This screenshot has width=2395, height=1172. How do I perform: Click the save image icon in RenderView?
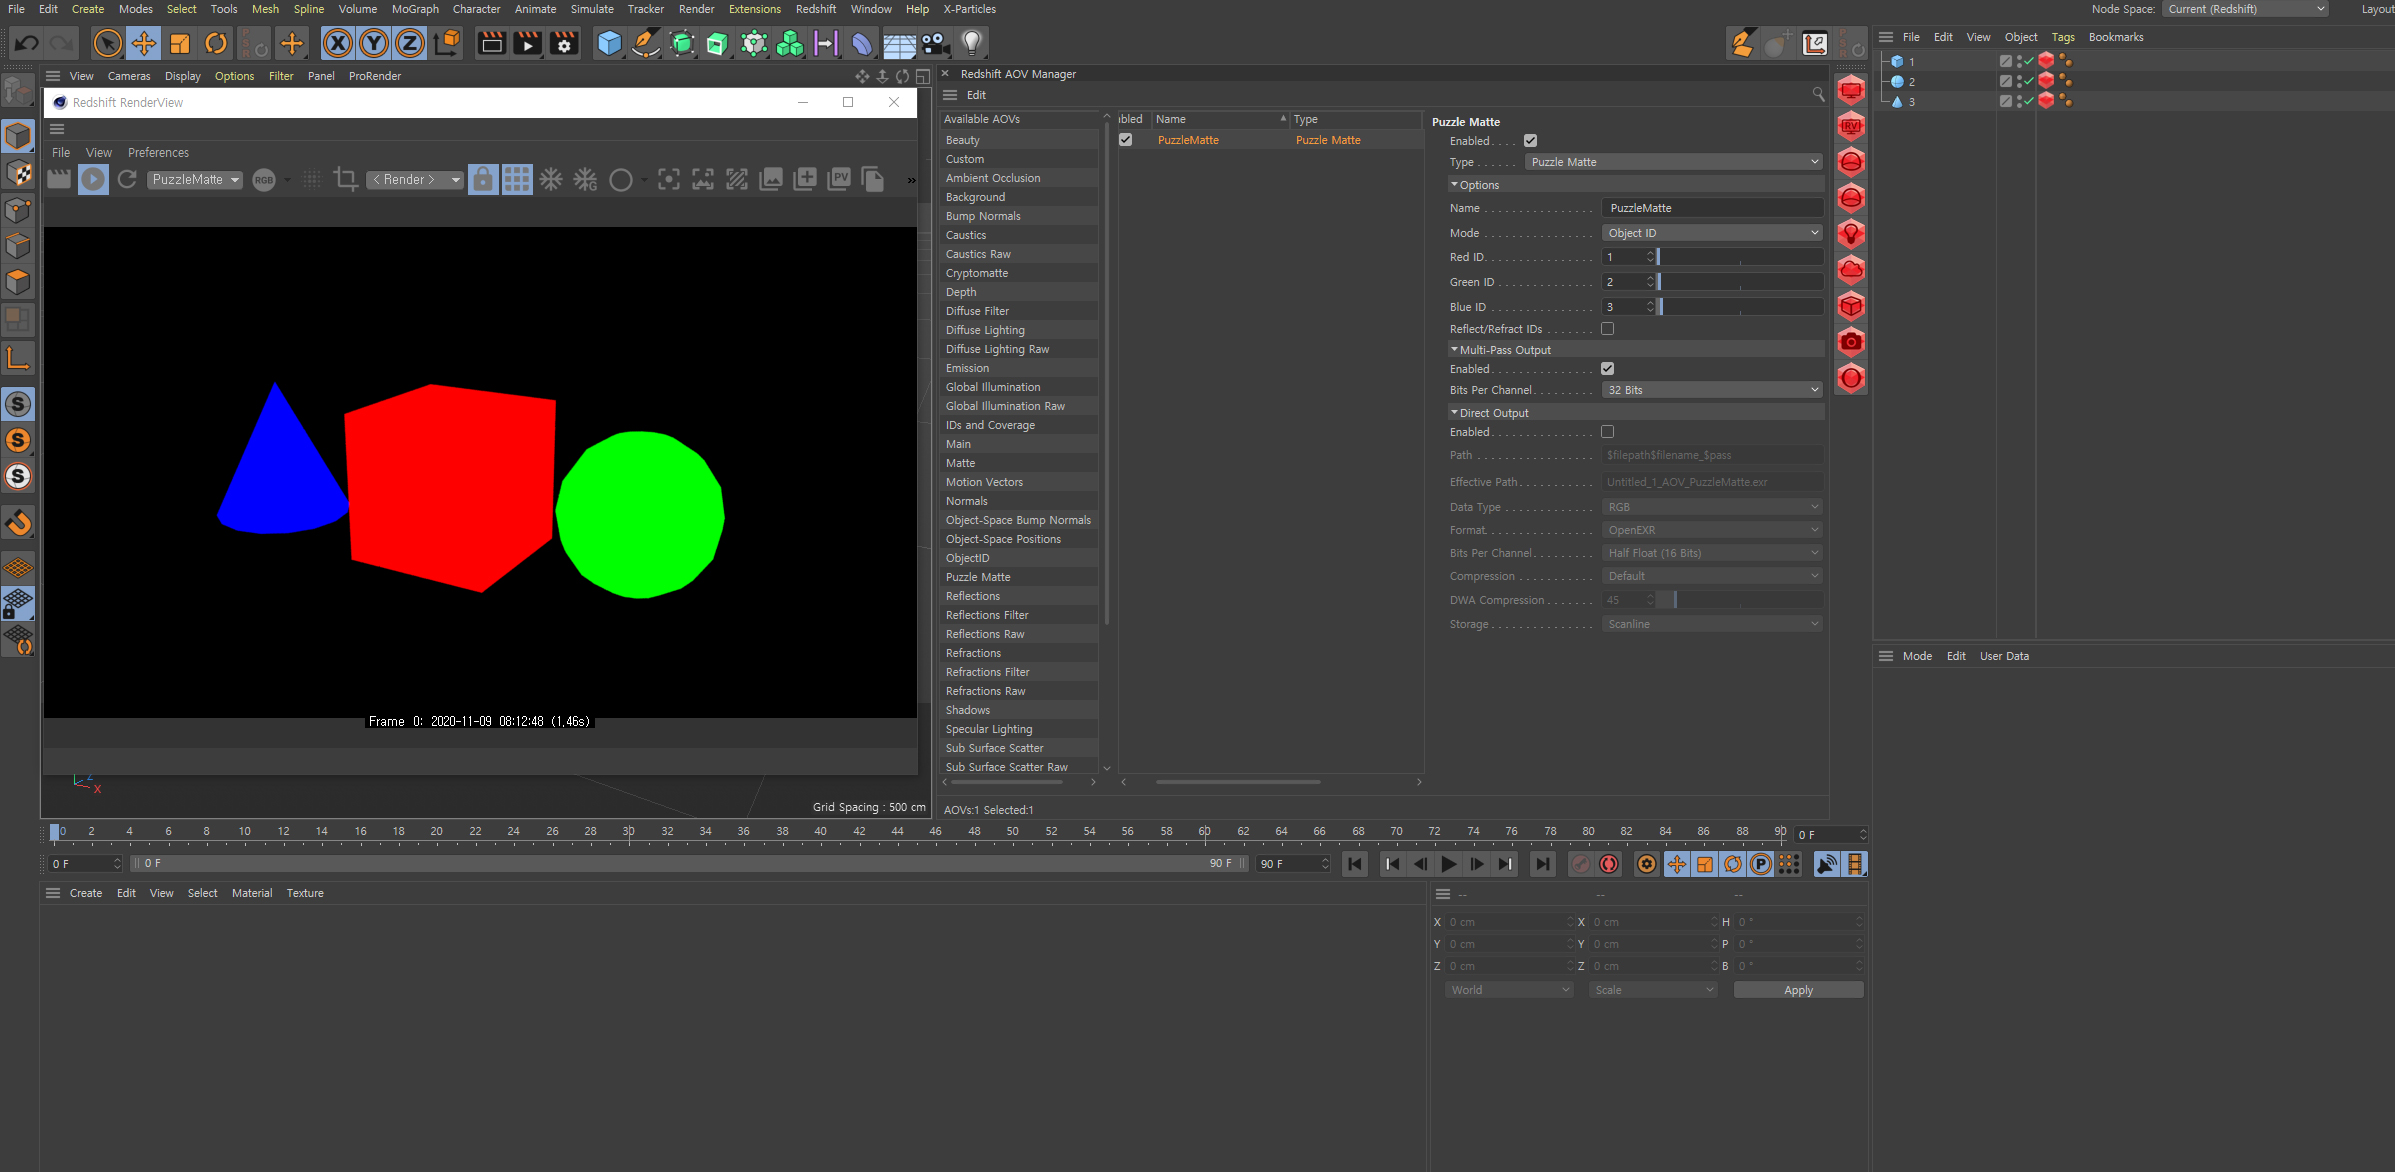click(x=771, y=180)
